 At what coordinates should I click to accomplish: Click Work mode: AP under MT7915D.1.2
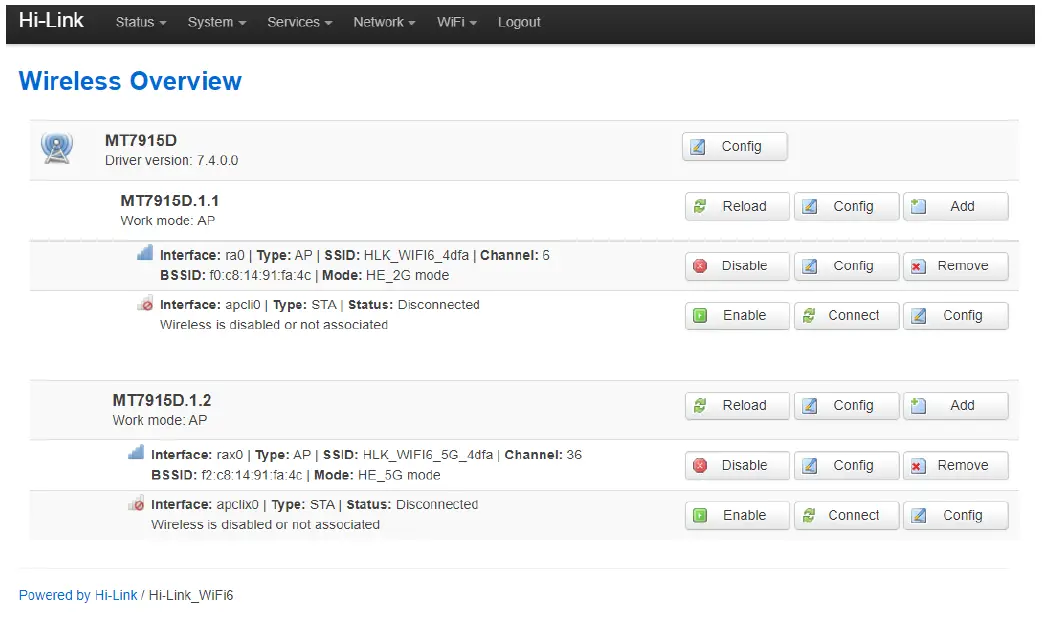(x=159, y=420)
